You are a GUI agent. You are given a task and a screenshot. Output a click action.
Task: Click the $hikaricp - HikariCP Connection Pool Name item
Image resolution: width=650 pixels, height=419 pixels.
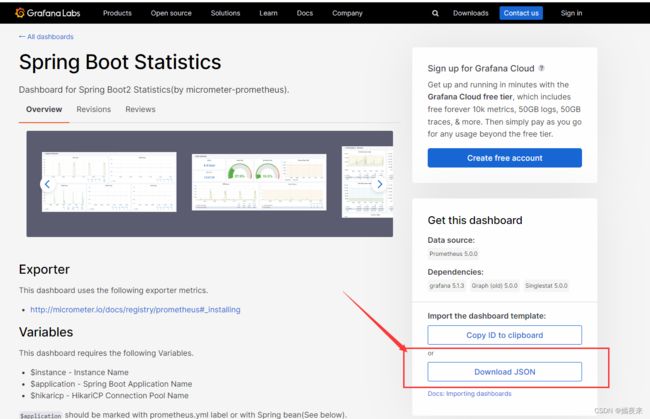109,395
